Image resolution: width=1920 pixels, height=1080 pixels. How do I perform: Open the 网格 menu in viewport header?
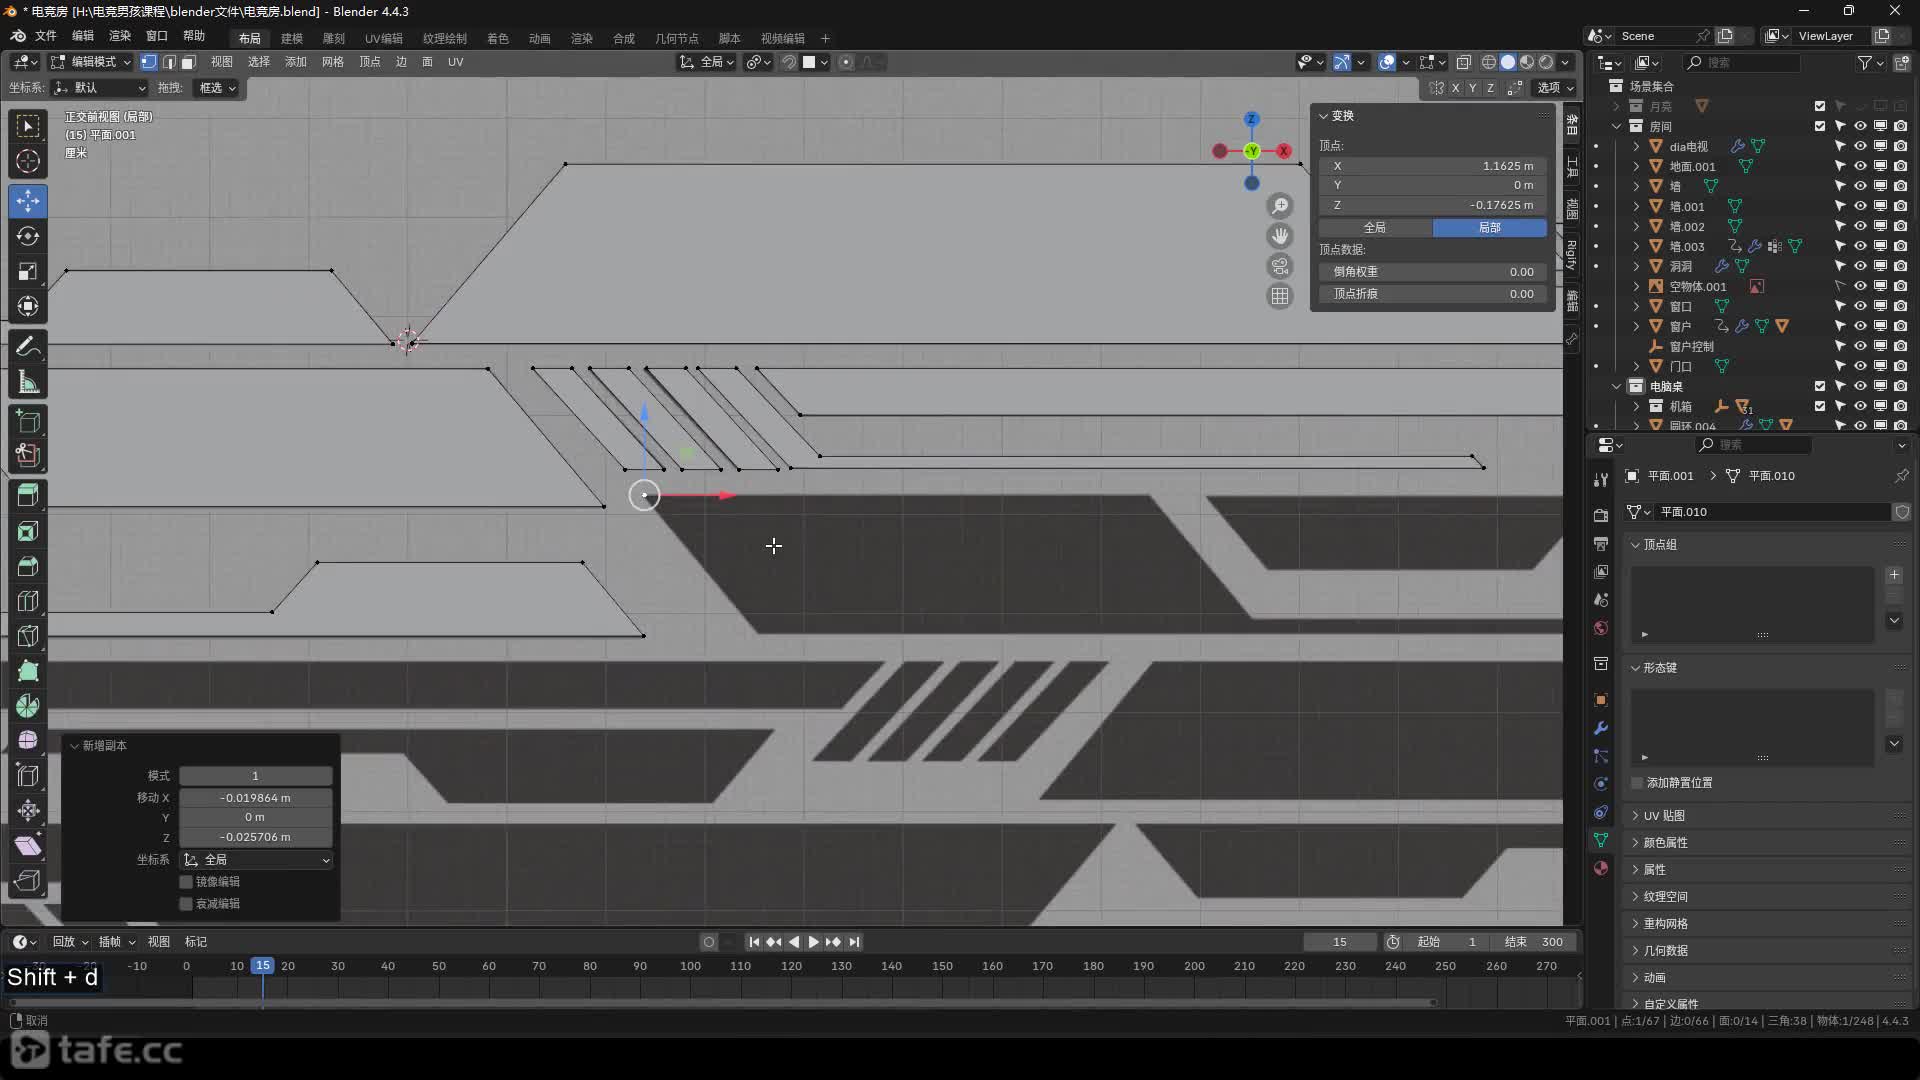coord(332,62)
